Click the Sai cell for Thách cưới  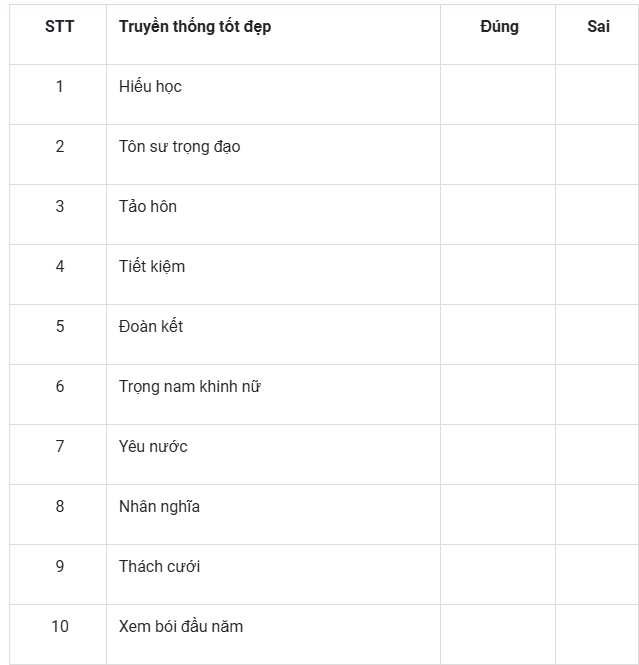[x=597, y=575]
